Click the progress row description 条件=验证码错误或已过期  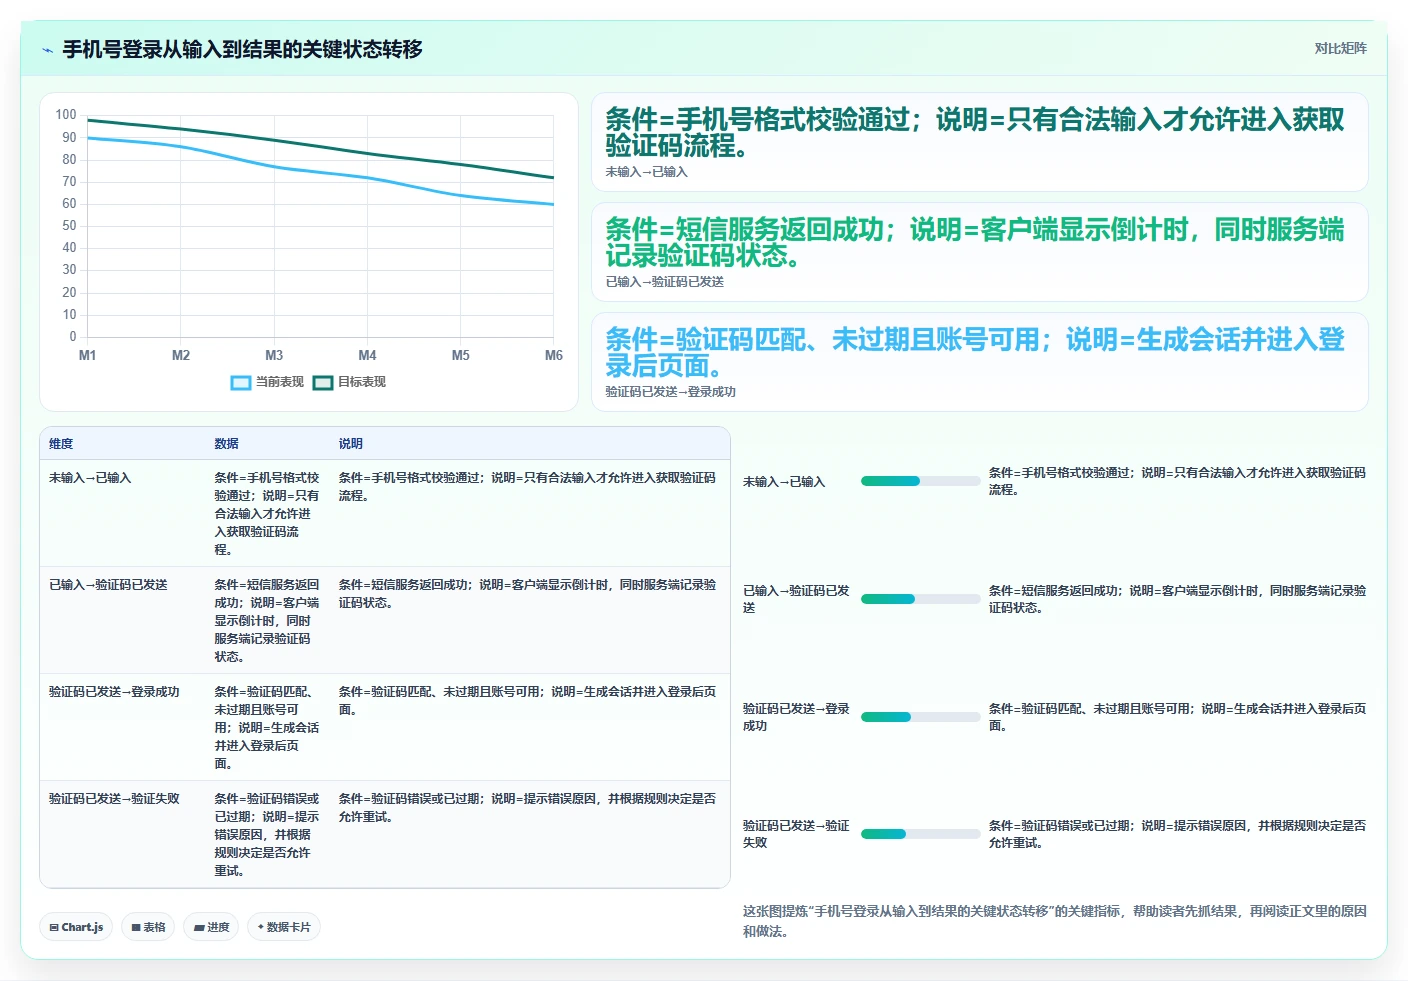pos(1177,834)
